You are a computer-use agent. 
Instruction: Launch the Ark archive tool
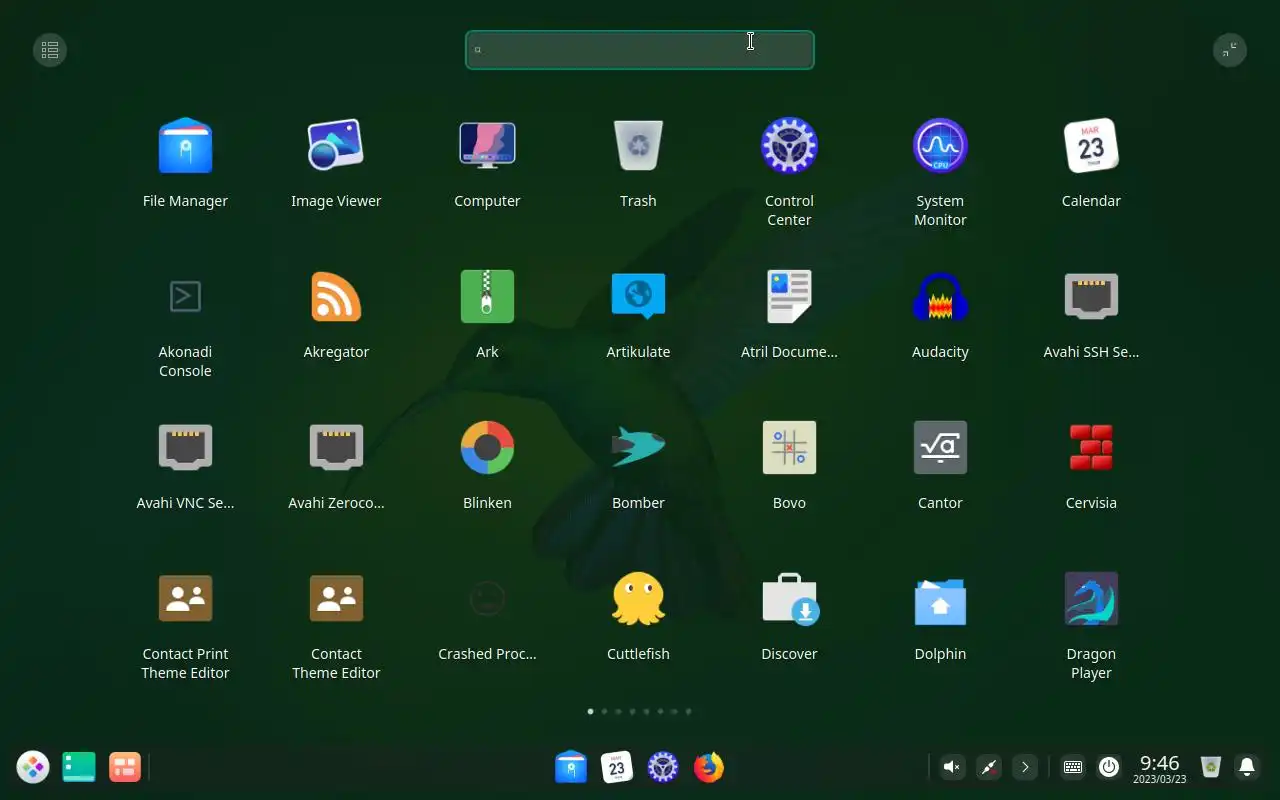[487, 297]
